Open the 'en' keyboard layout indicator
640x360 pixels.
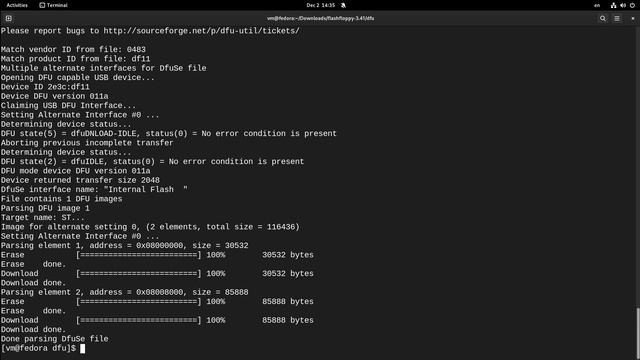point(597,5)
